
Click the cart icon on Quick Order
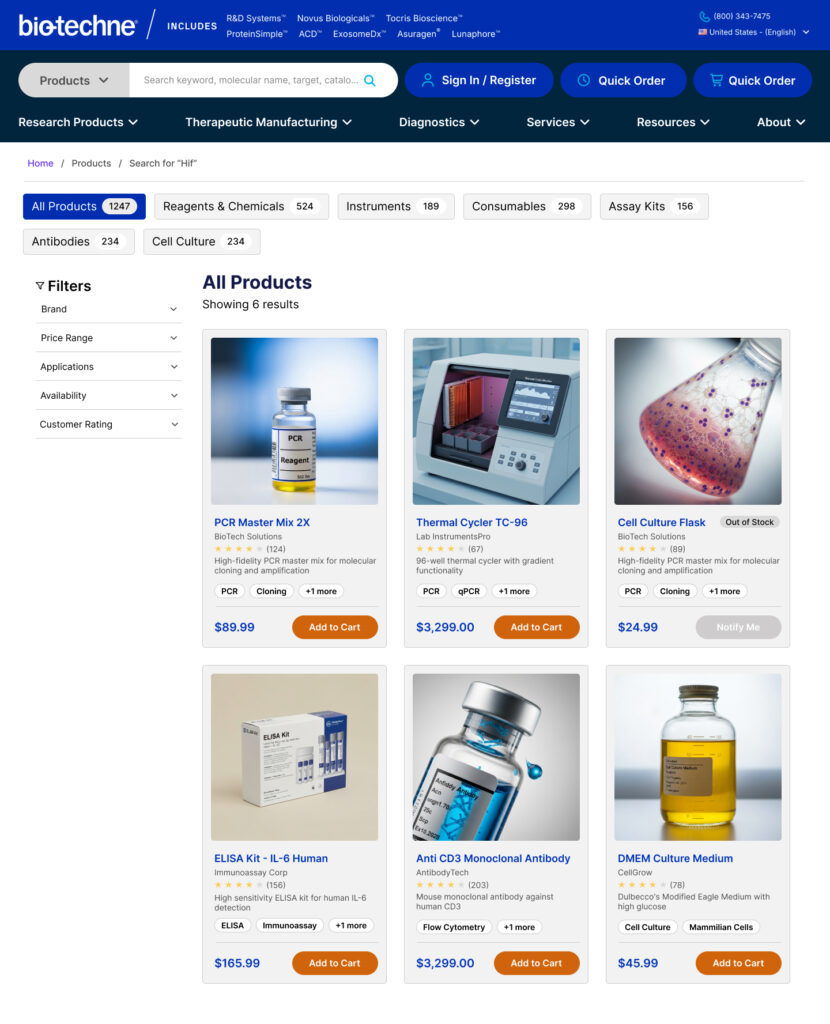(716, 80)
